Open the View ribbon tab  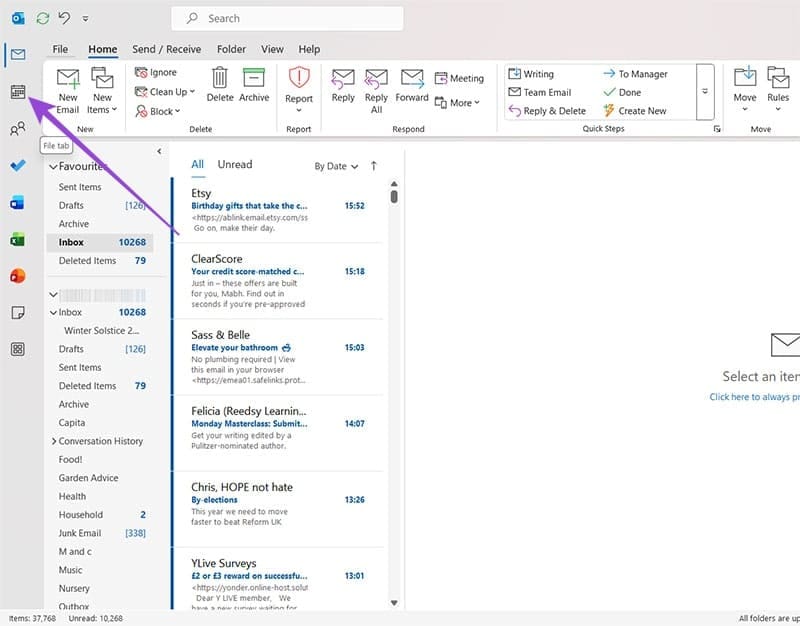click(272, 49)
